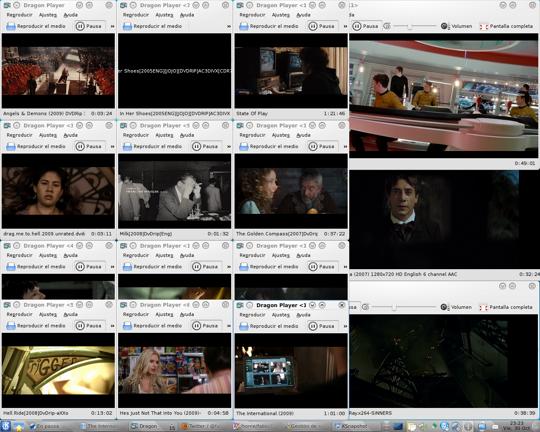The height and width of the screenshot is (432, 540).
Task: Enter fullscreen in the Rayx264-SINNERS window
Action: (x=506, y=307)
